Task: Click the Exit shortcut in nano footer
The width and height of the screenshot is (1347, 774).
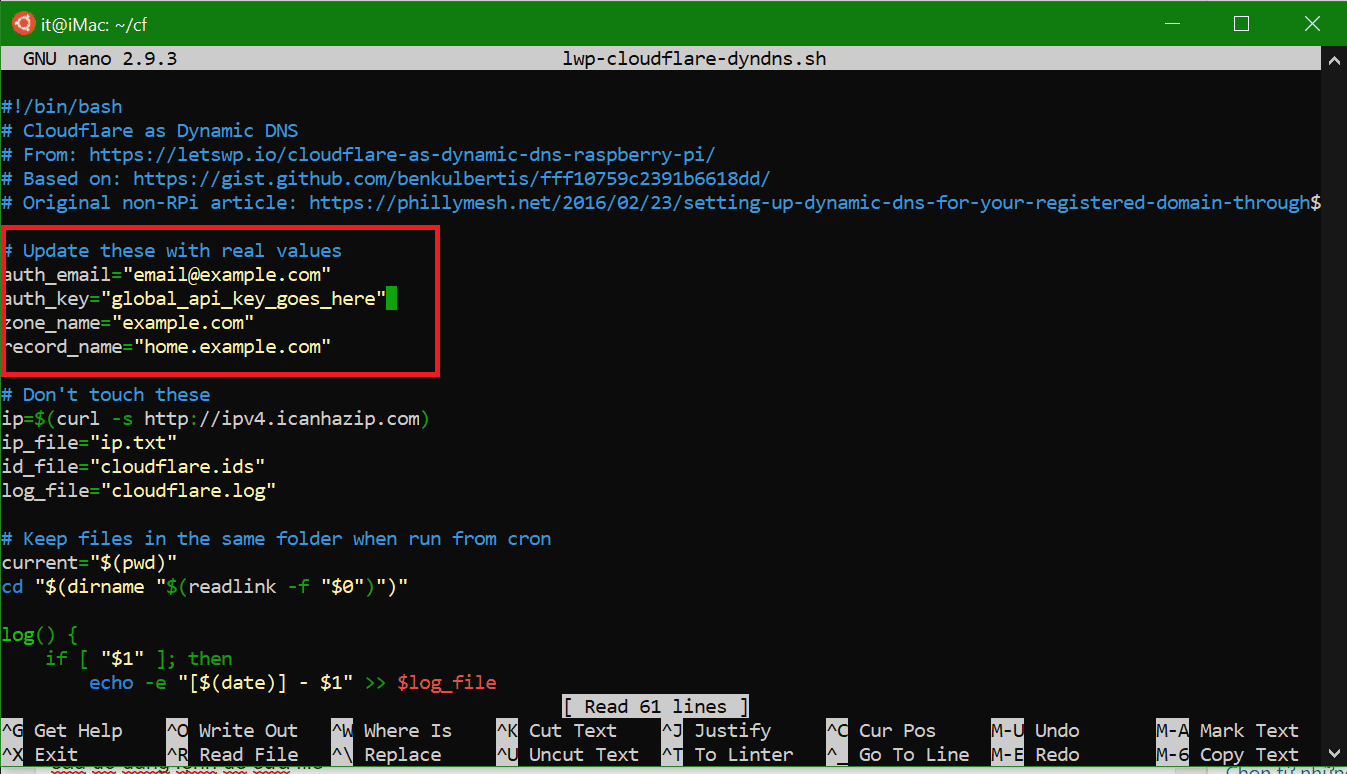Action: click(55, 755)
